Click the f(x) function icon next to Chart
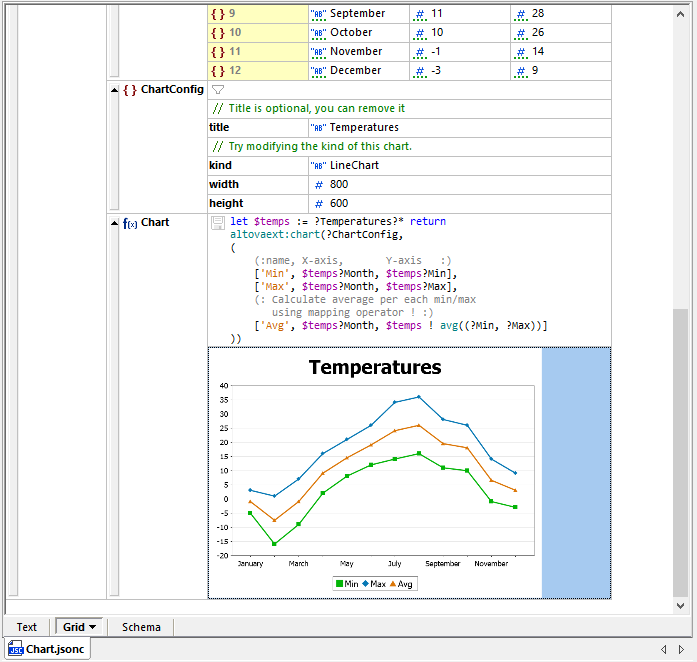This screenshot has width=697, height=662. (x=130, y=223)
